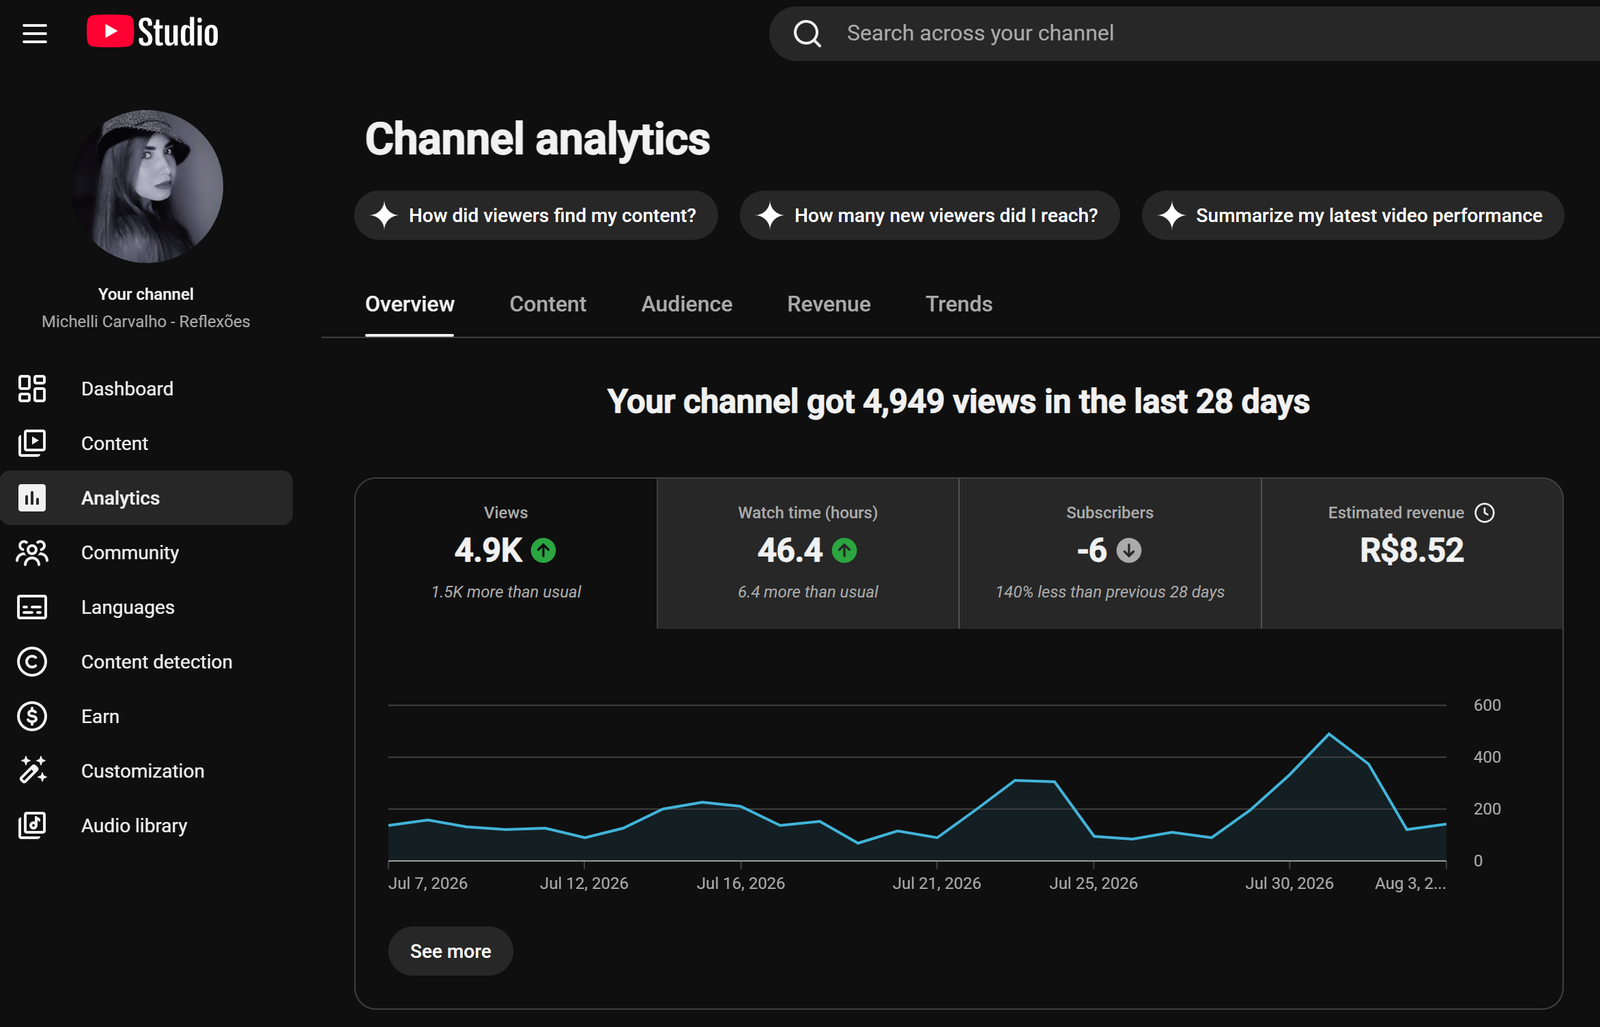This screenshot has height=1027, width=1600.
Task: Click the See more button
Action: pos(451,951)
